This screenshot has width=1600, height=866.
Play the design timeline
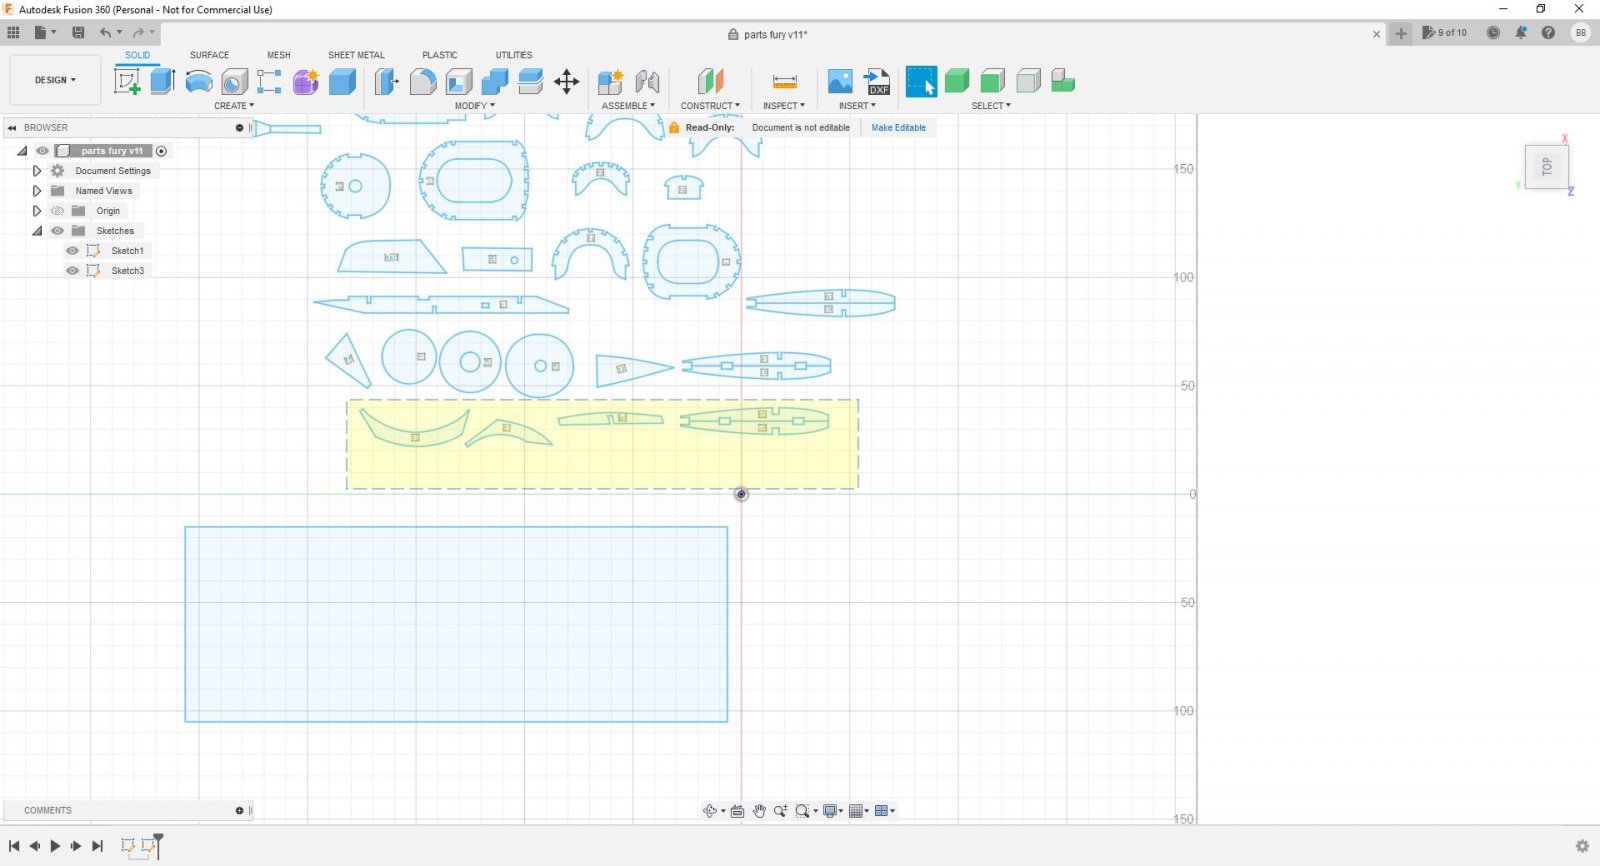click(x=55, y=846)
